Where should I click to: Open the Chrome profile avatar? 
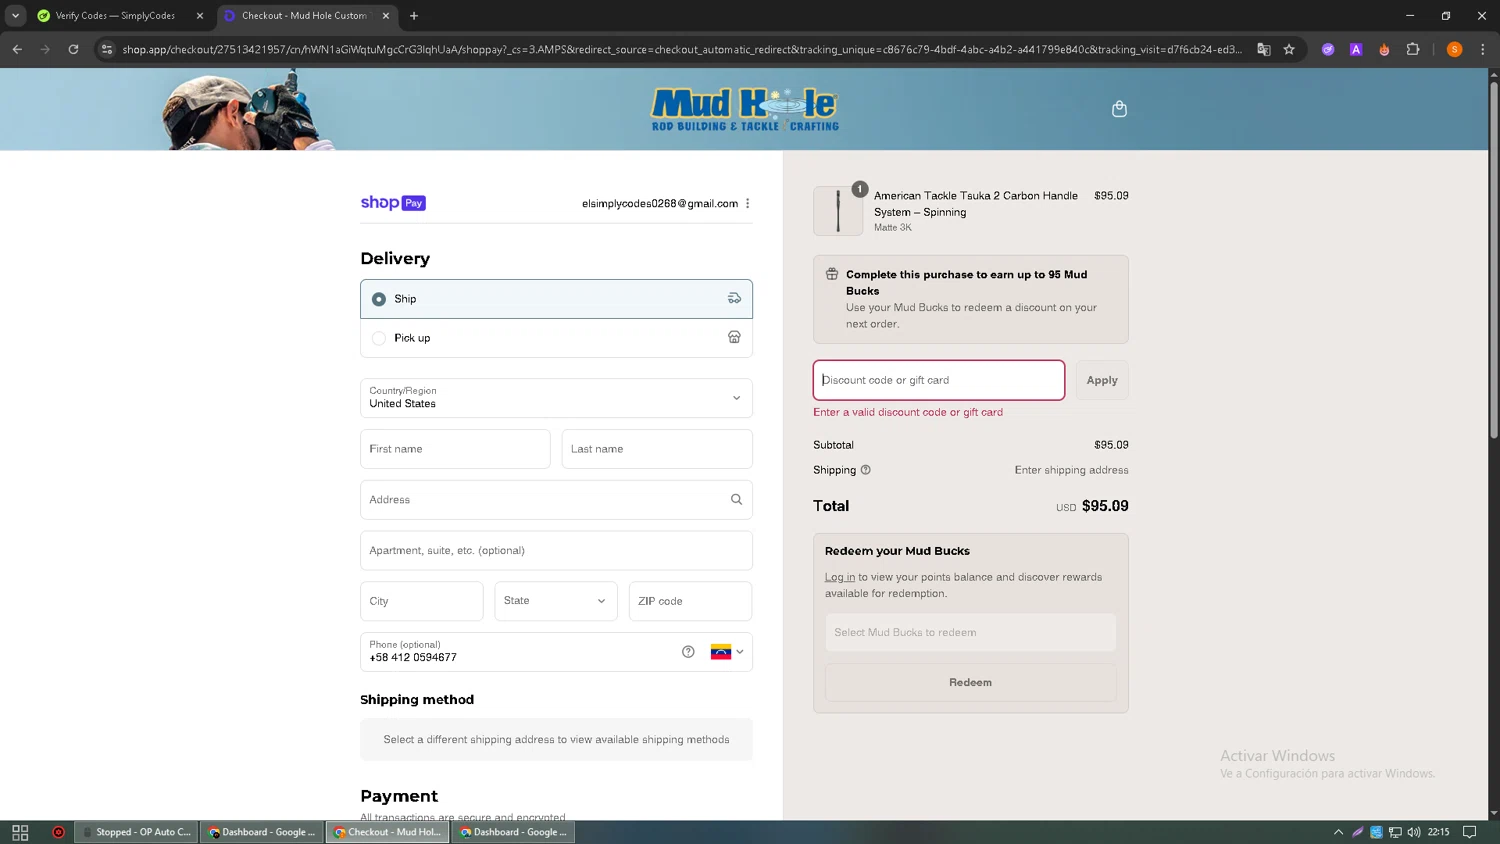pos(1454,49)
